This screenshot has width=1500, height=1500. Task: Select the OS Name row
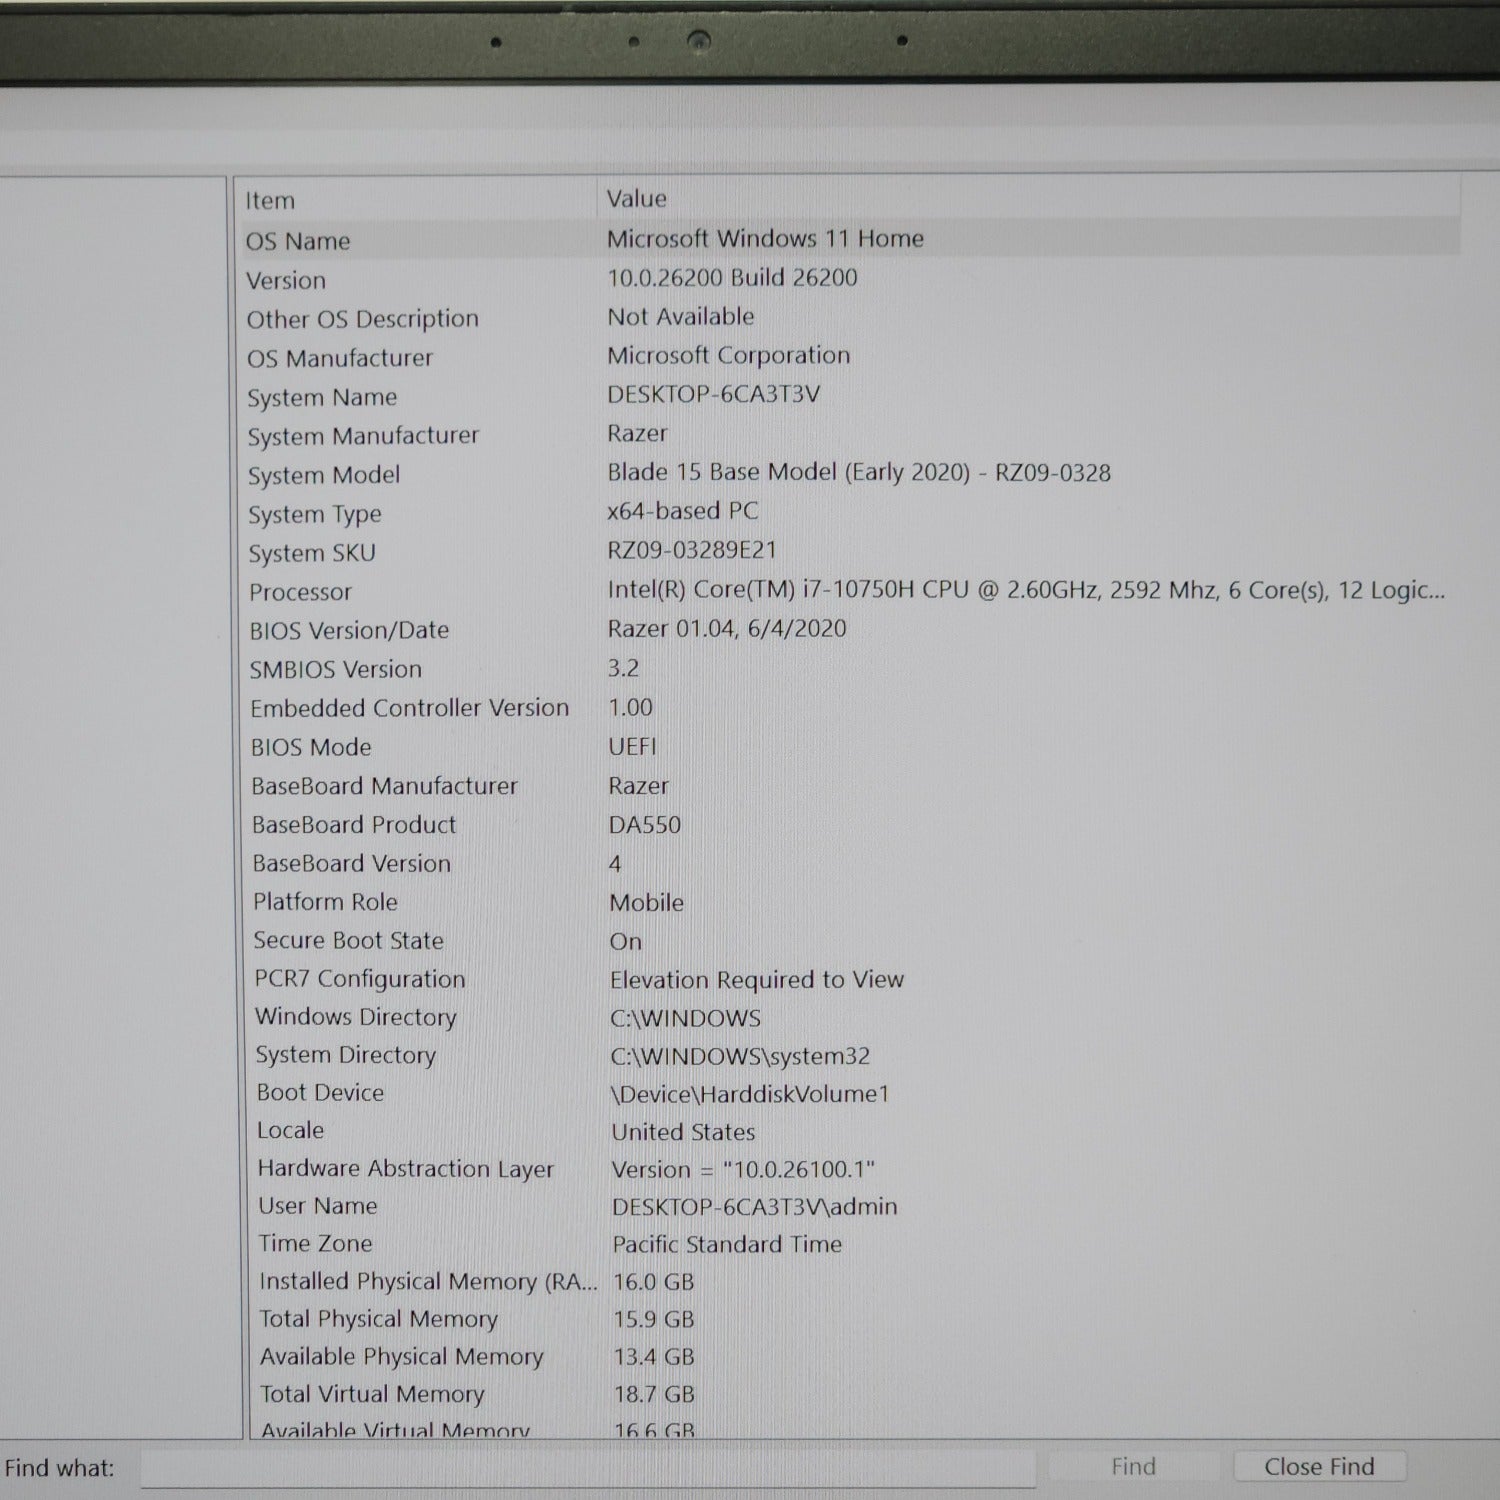(299, 241)
